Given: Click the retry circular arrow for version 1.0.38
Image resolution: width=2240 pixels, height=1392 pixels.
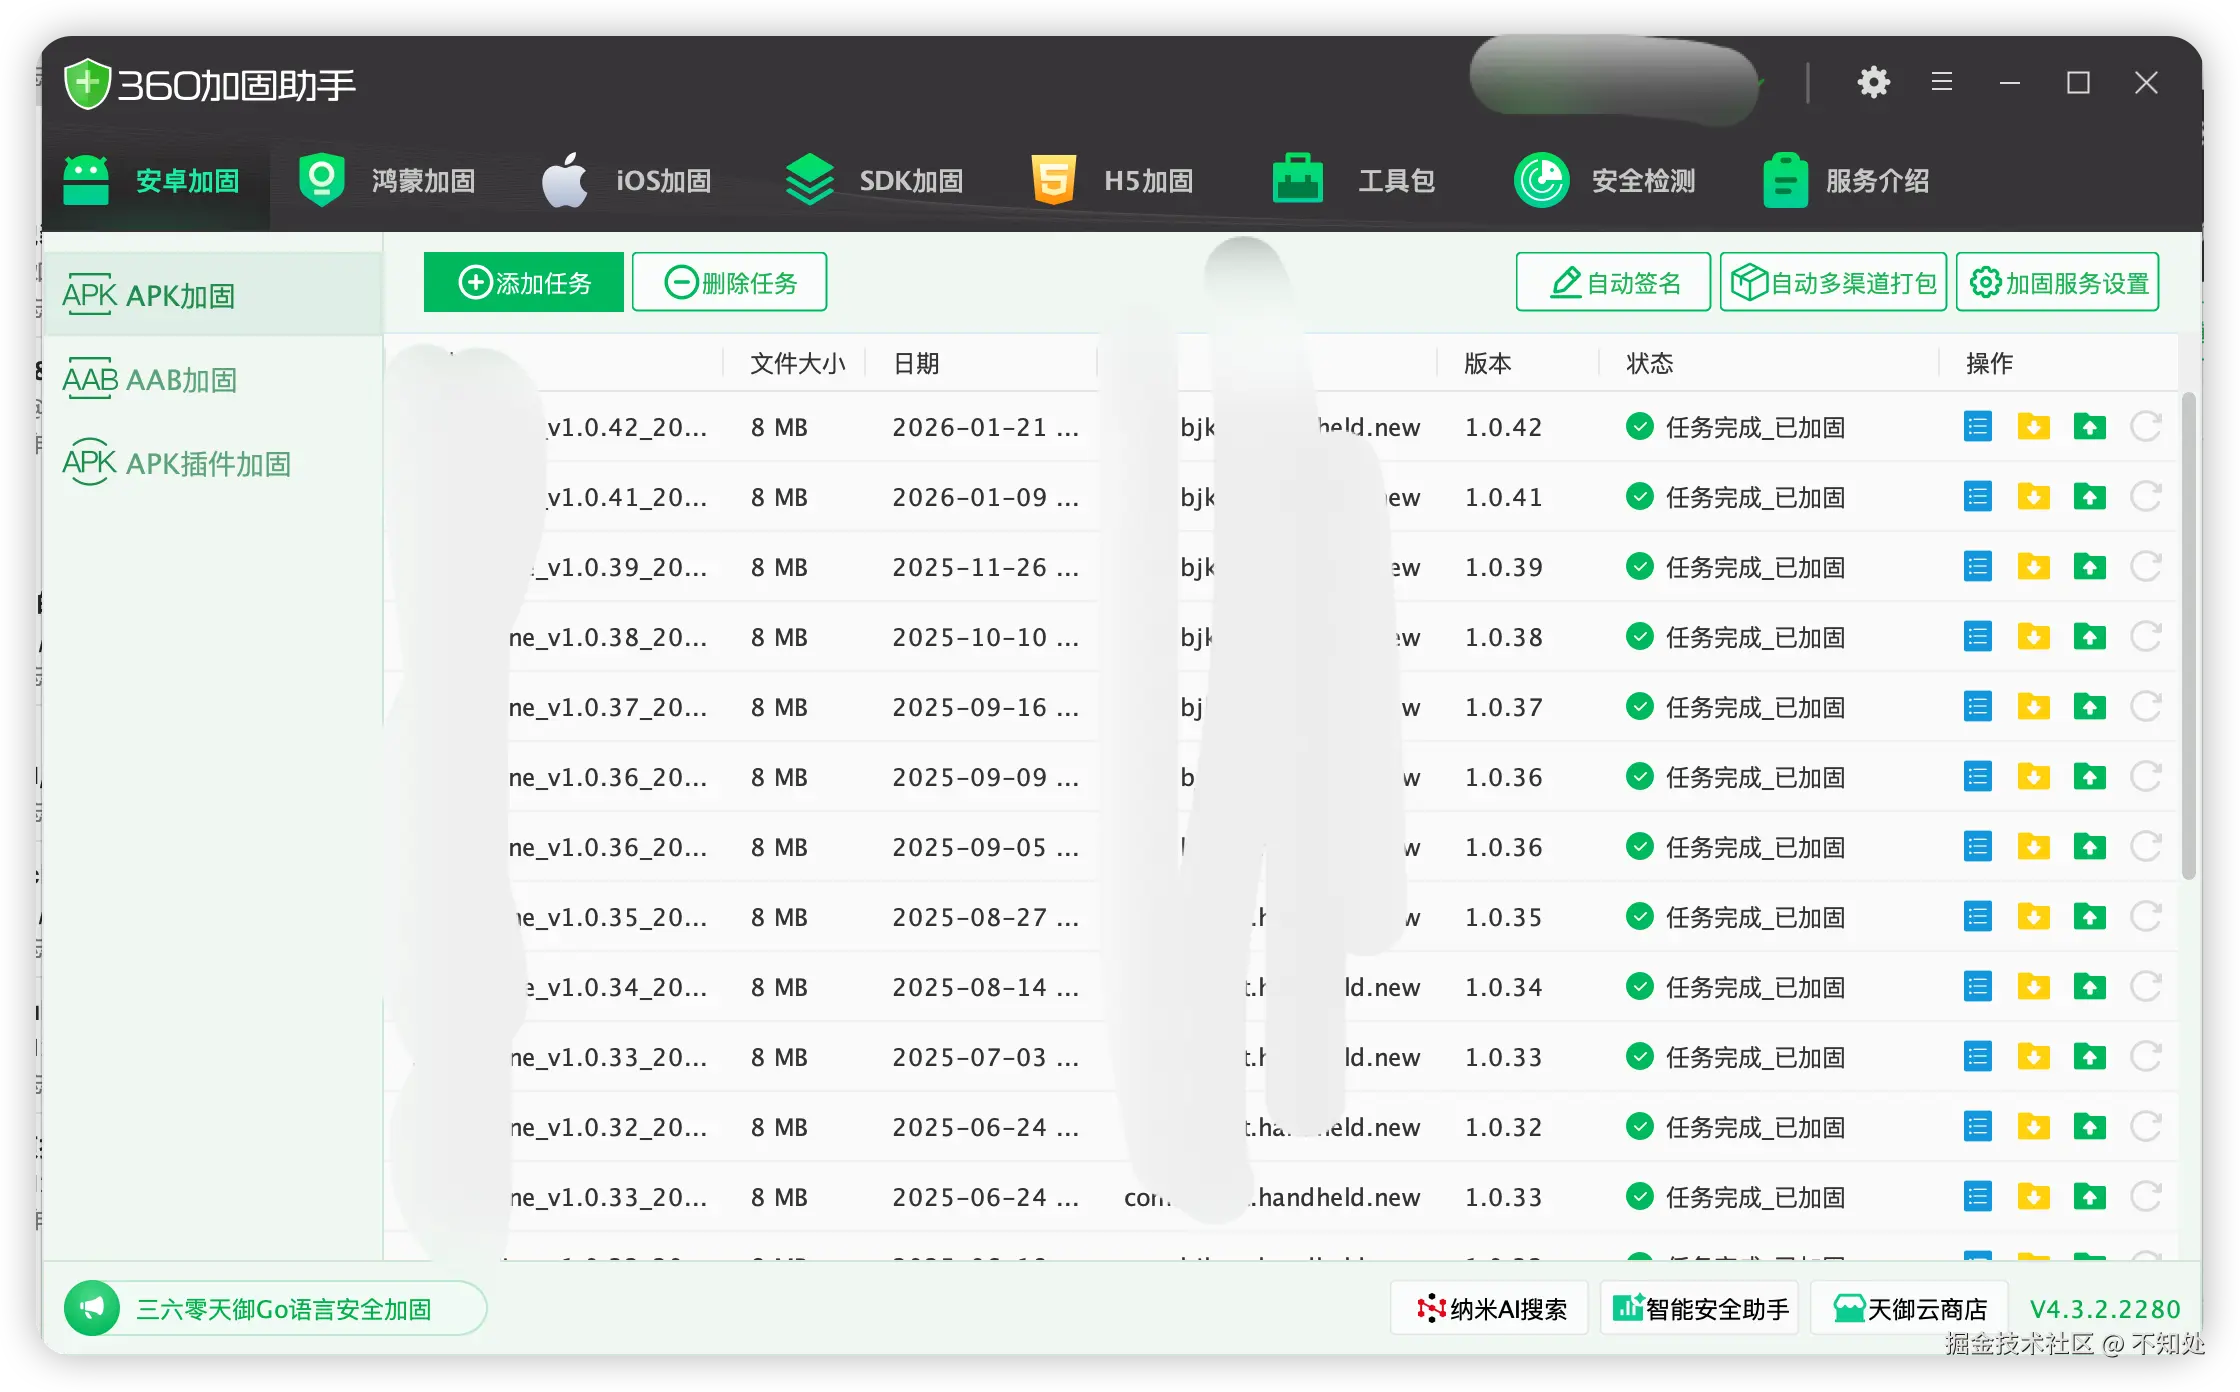Looking at the screenshot, I should click(2145, 637).
